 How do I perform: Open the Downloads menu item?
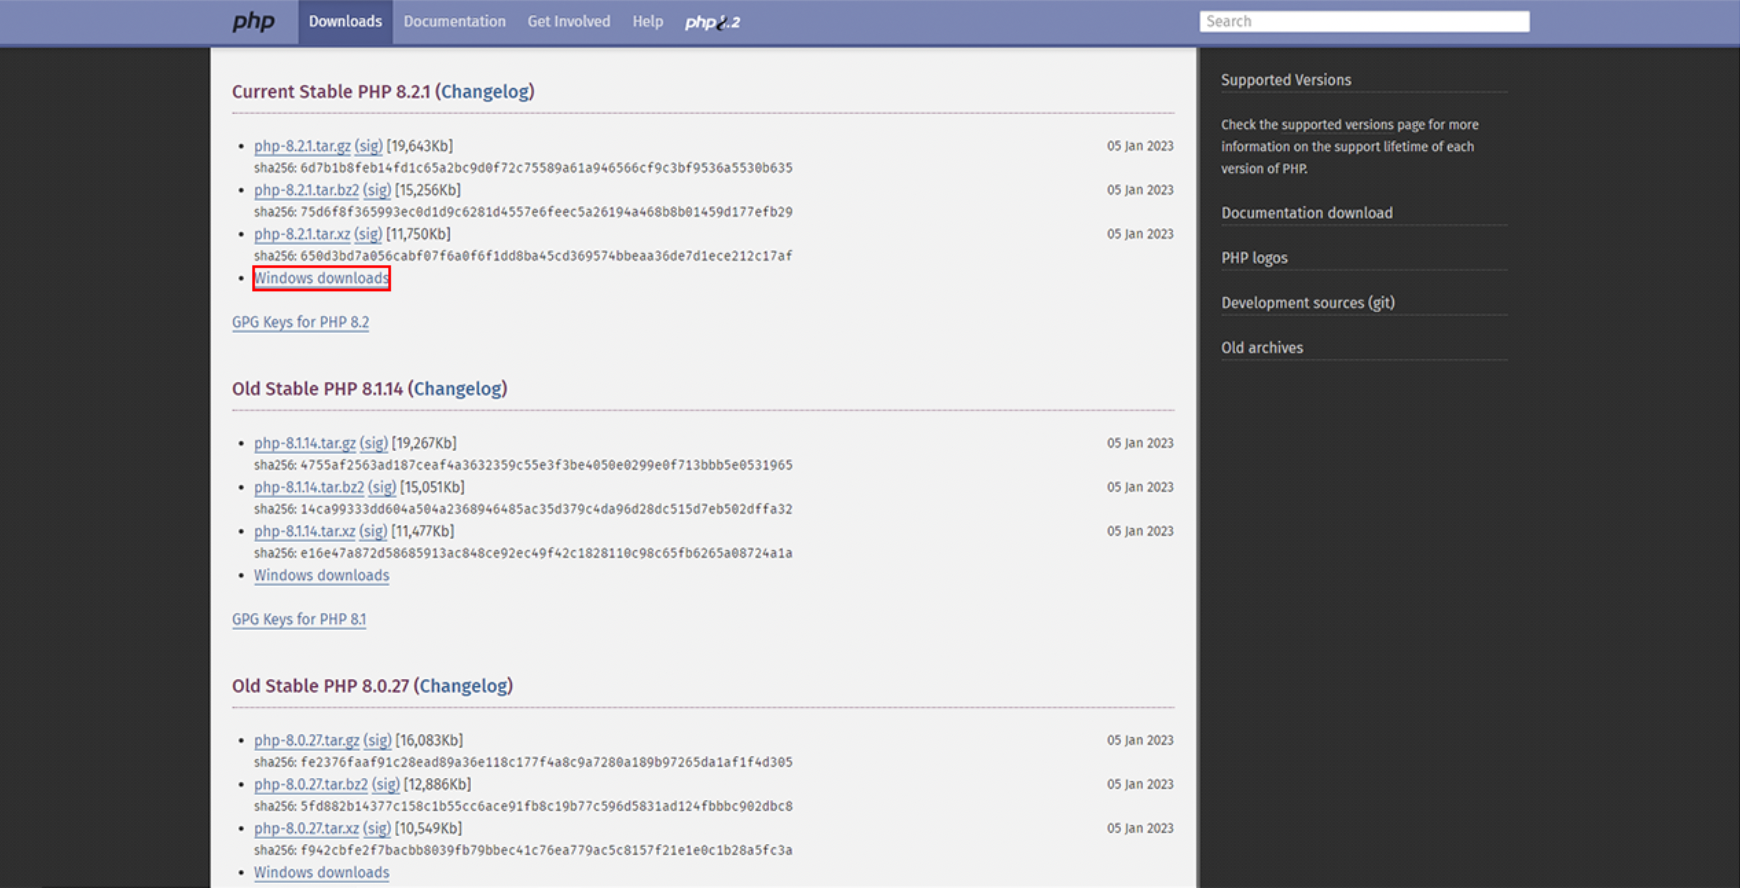point(345,22)
